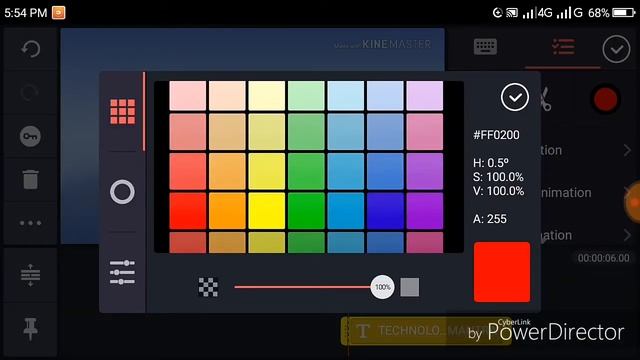Delete layer with trash can icon
Screen dimensions: 640x360
(30, 180)
